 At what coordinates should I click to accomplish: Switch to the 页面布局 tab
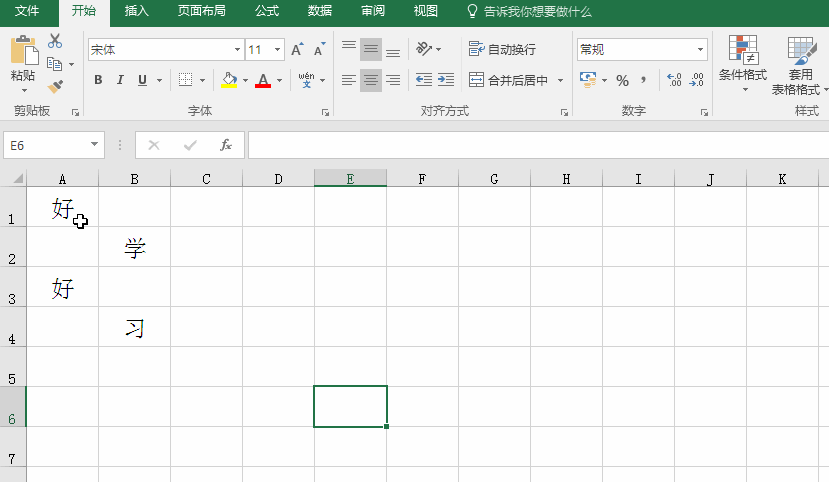201,11
